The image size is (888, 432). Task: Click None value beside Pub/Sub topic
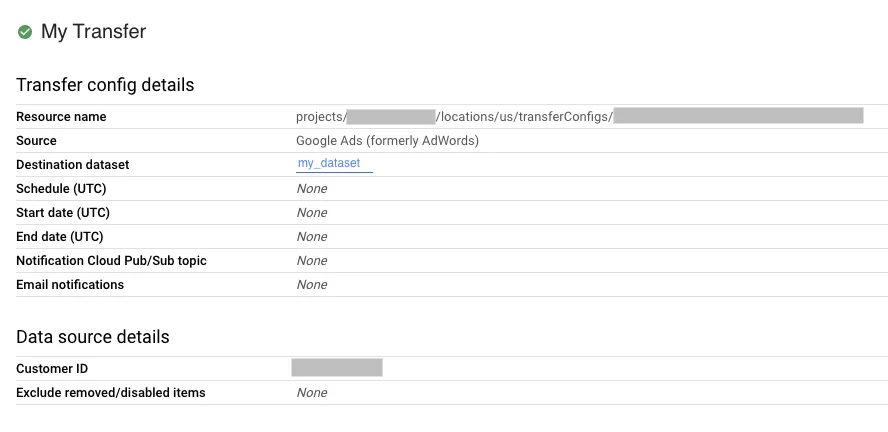[312, 261]
